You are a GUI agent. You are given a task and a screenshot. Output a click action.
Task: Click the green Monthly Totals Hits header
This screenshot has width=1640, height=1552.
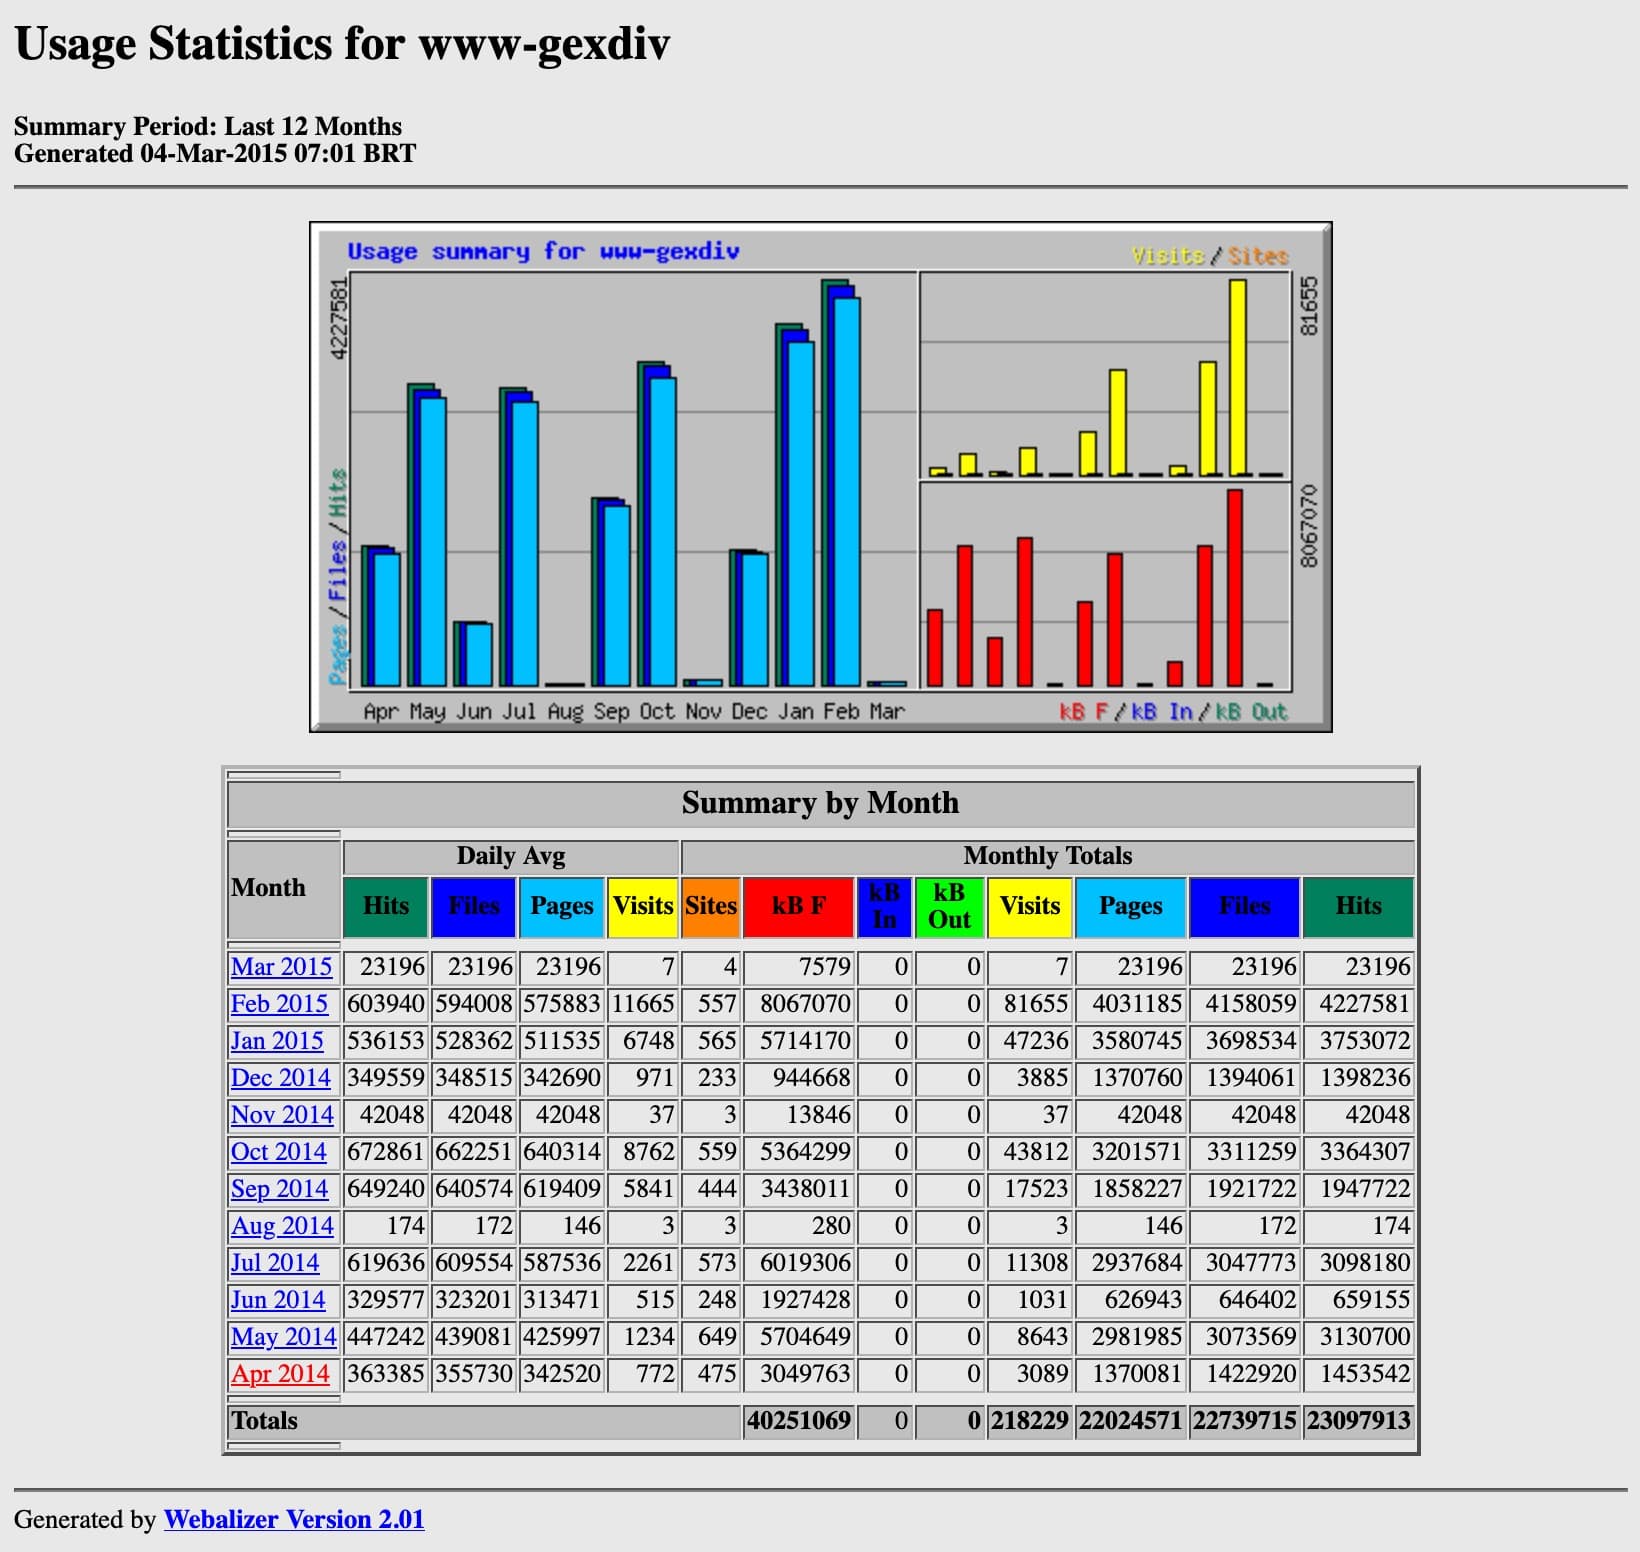(x=1359, y=906)
